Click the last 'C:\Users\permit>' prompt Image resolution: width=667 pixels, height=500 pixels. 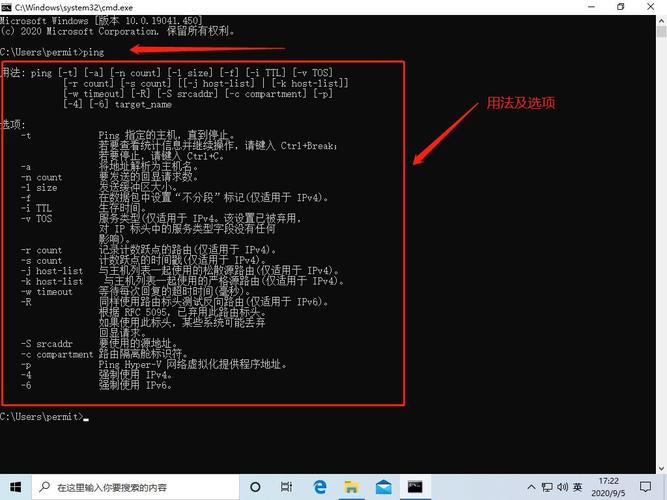42,417
